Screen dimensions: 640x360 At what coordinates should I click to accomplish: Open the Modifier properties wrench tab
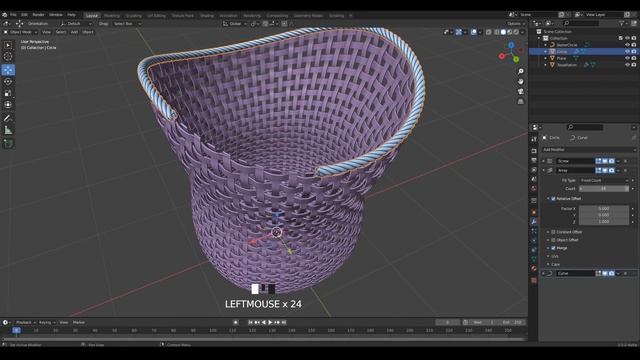(x=534, y=222)
